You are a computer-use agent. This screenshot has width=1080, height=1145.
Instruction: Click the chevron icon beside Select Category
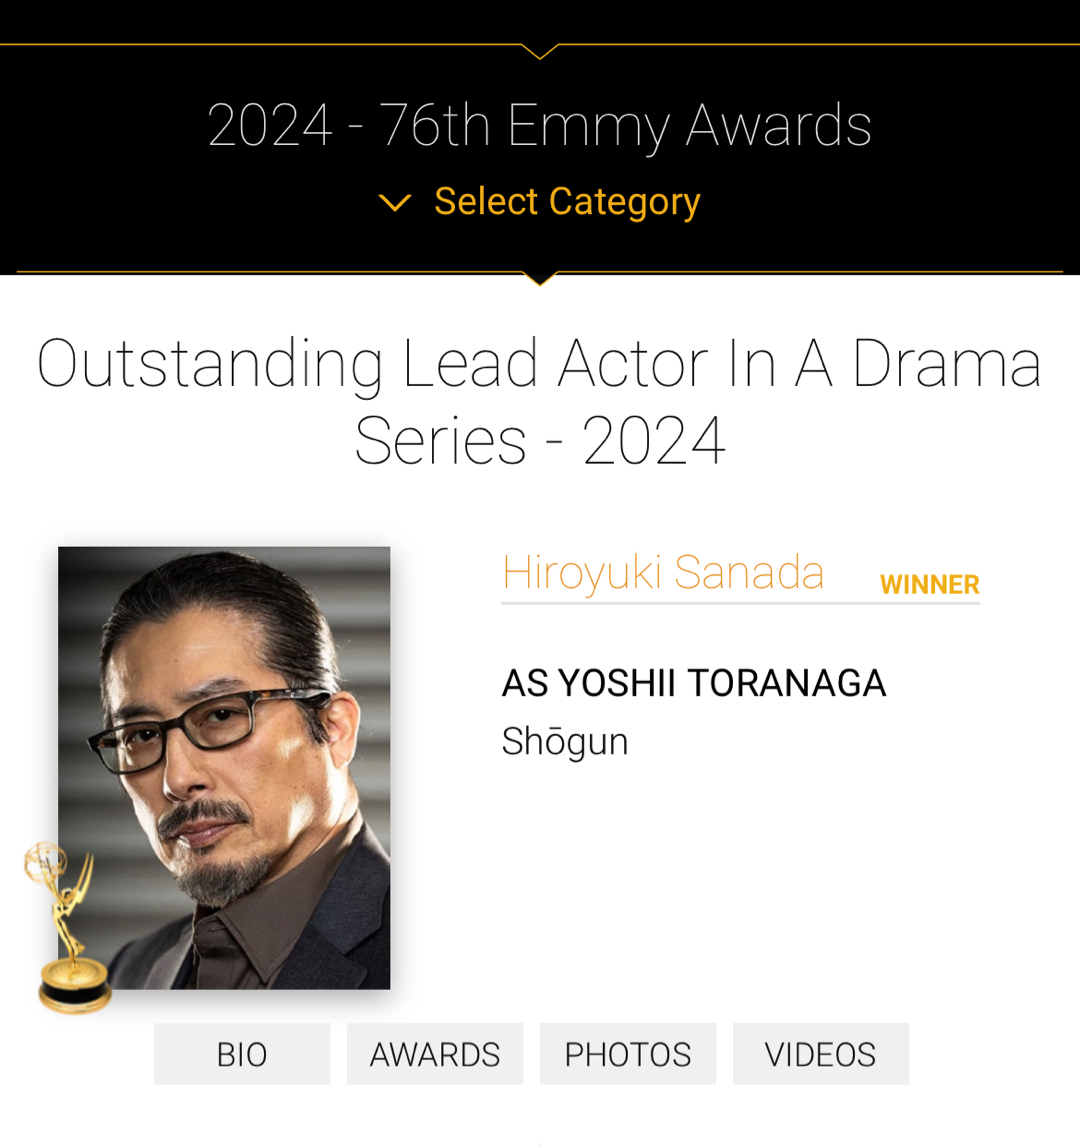point(395,203)
